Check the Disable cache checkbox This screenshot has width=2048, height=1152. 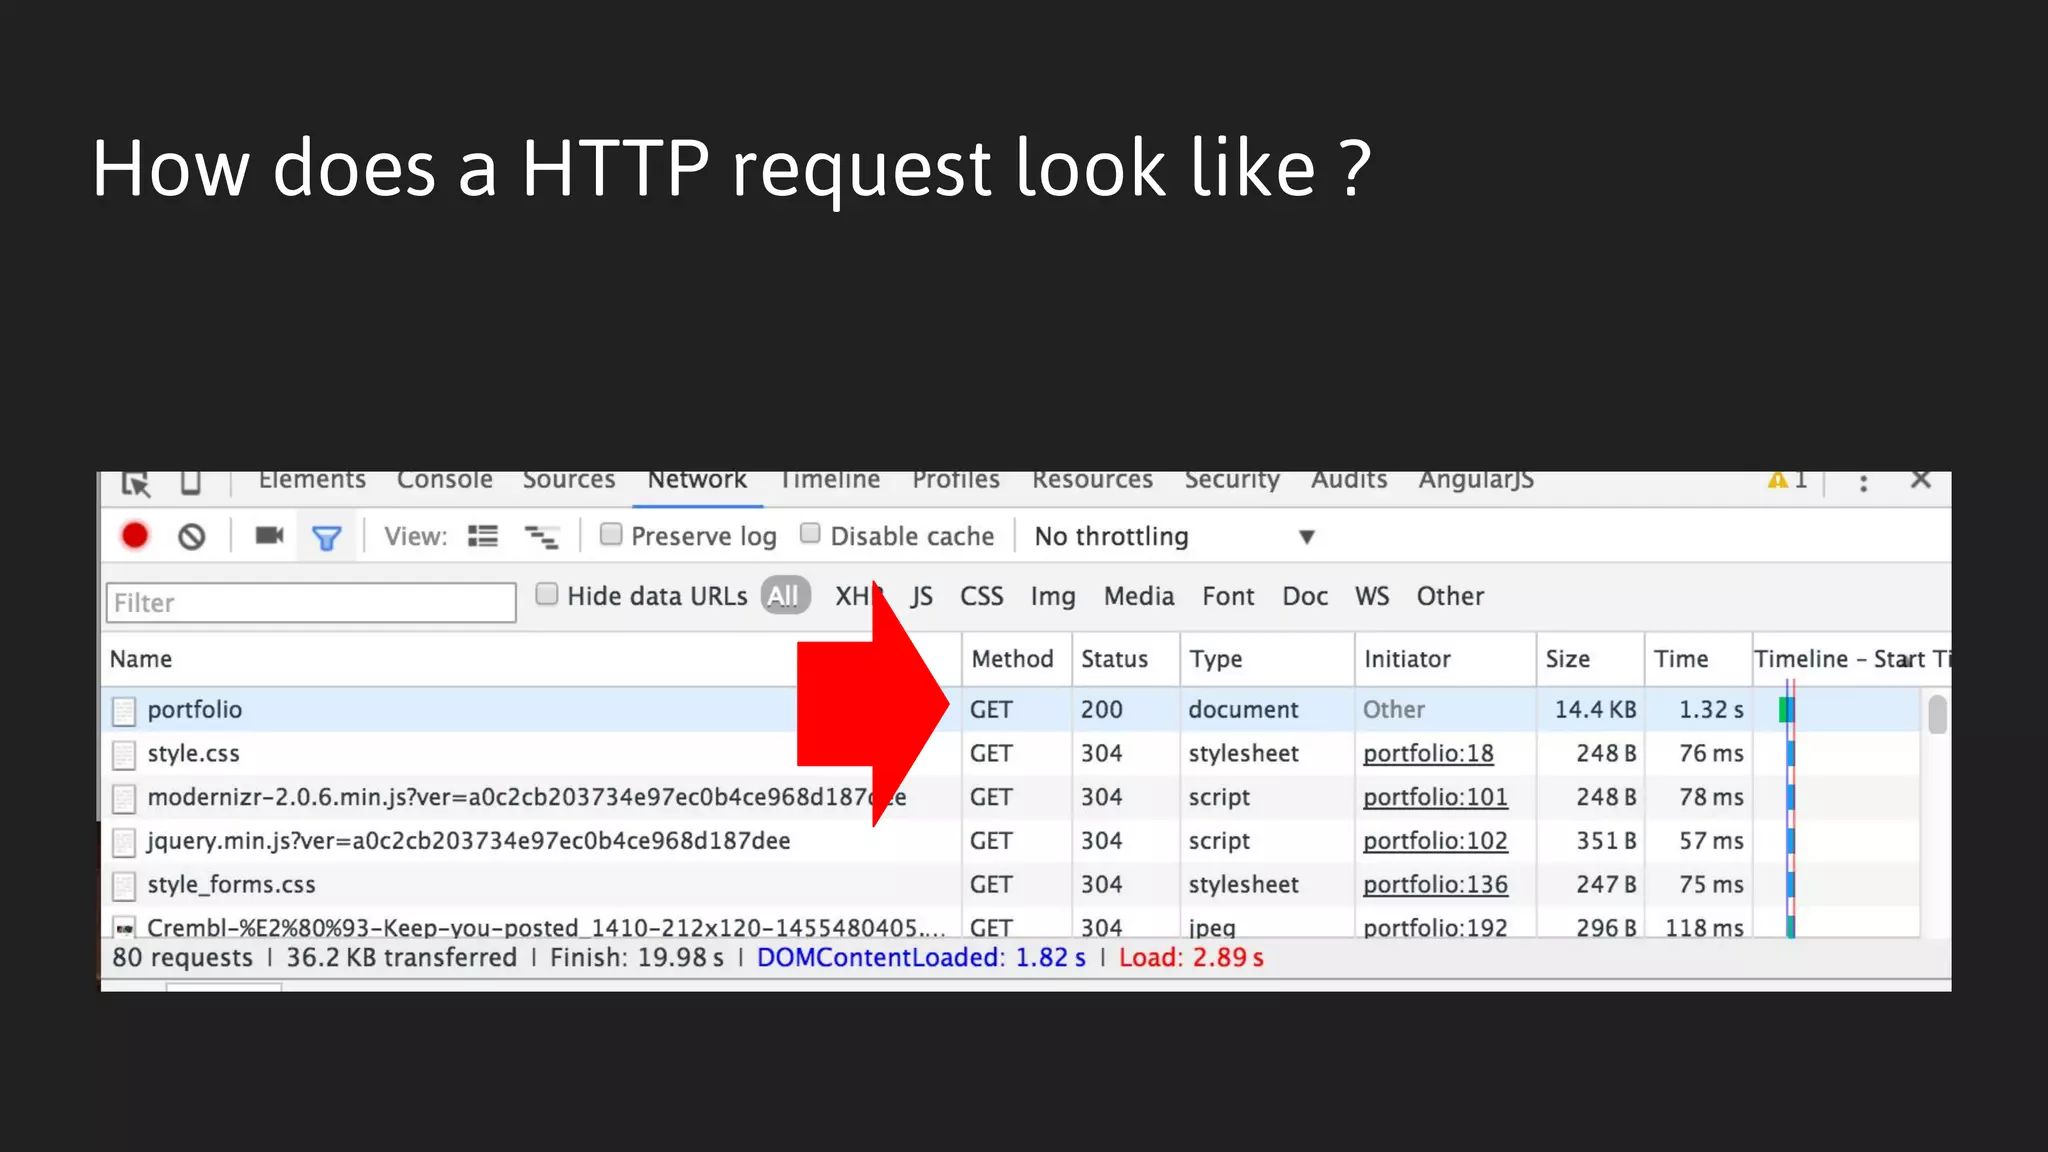click(811, 534)
